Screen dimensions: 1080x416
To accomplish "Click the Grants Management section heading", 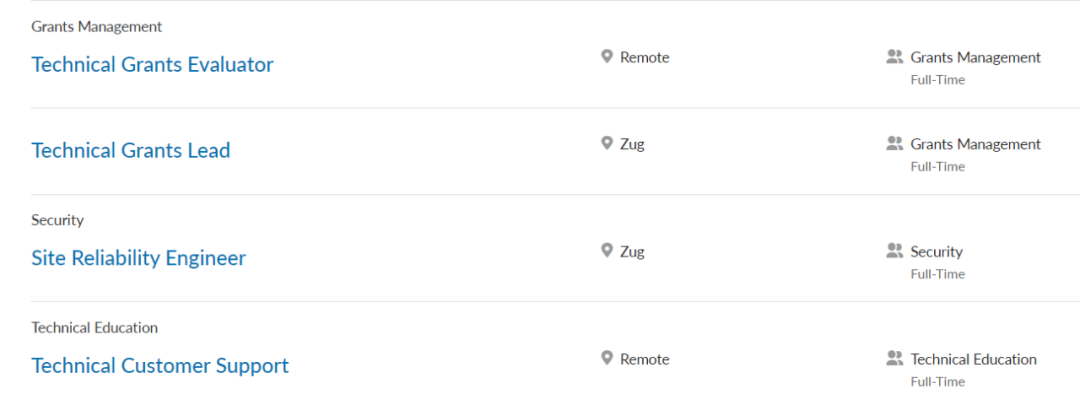I will pos(97,27).
